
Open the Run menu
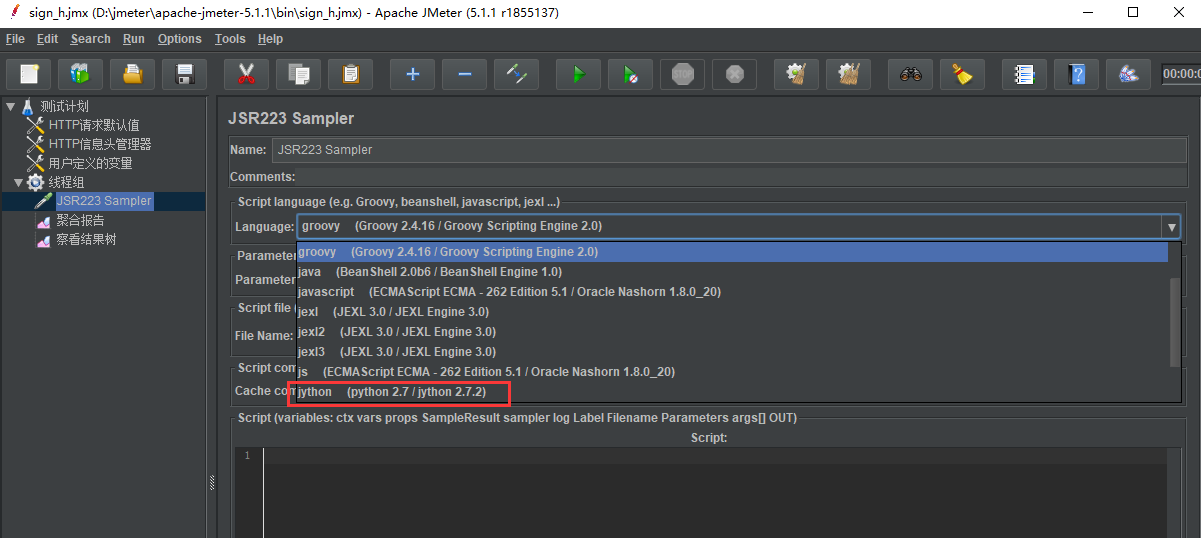point(134,39)
